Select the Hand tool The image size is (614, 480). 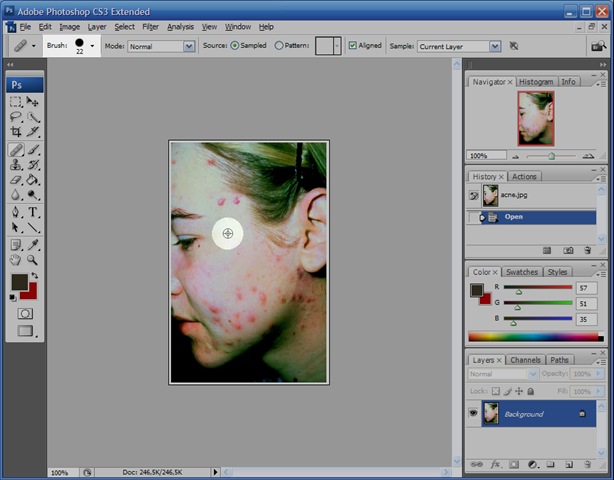pos(16,260)
